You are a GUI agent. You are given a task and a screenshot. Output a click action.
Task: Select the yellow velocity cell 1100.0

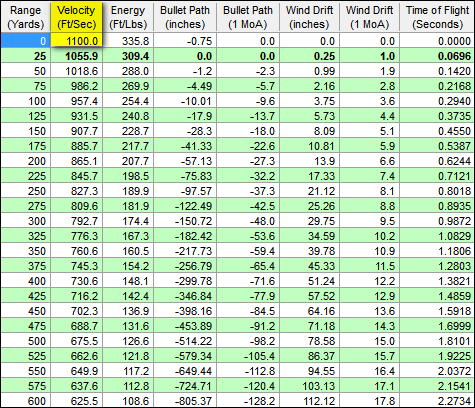[x=76, y=41]
